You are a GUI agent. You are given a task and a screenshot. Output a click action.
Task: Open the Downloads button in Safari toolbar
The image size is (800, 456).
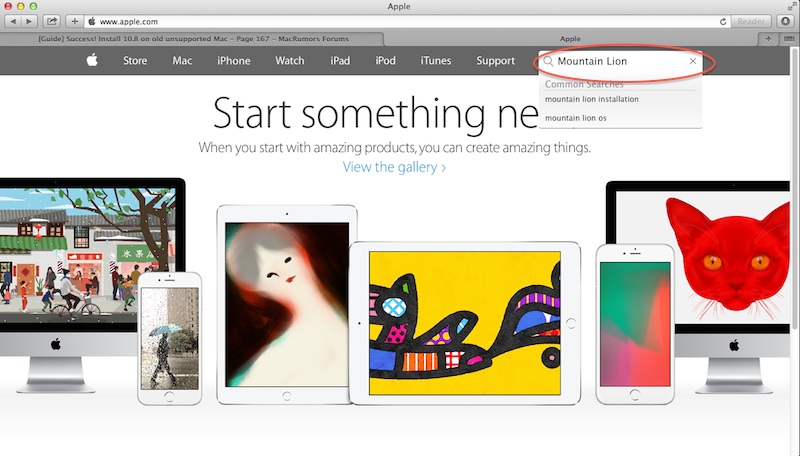pos(786,21)
